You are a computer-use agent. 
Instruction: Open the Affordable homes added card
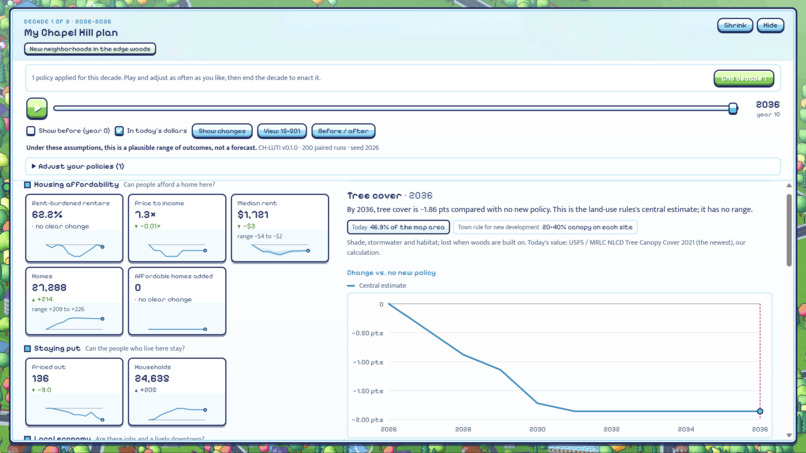177,301
